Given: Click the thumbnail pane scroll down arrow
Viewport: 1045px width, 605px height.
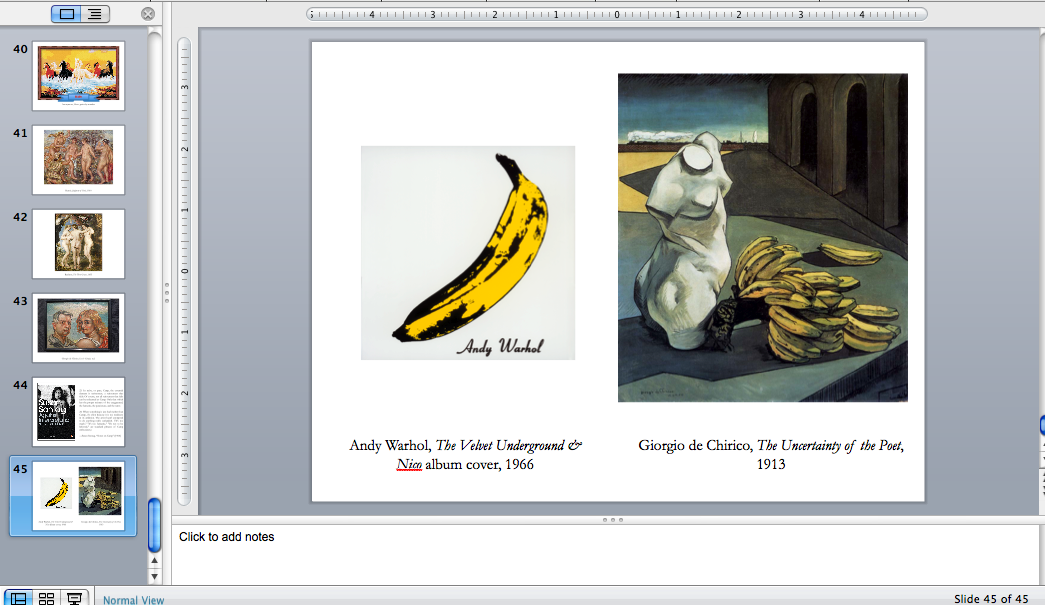Looking at the screenshot, I should click(155, 576).
